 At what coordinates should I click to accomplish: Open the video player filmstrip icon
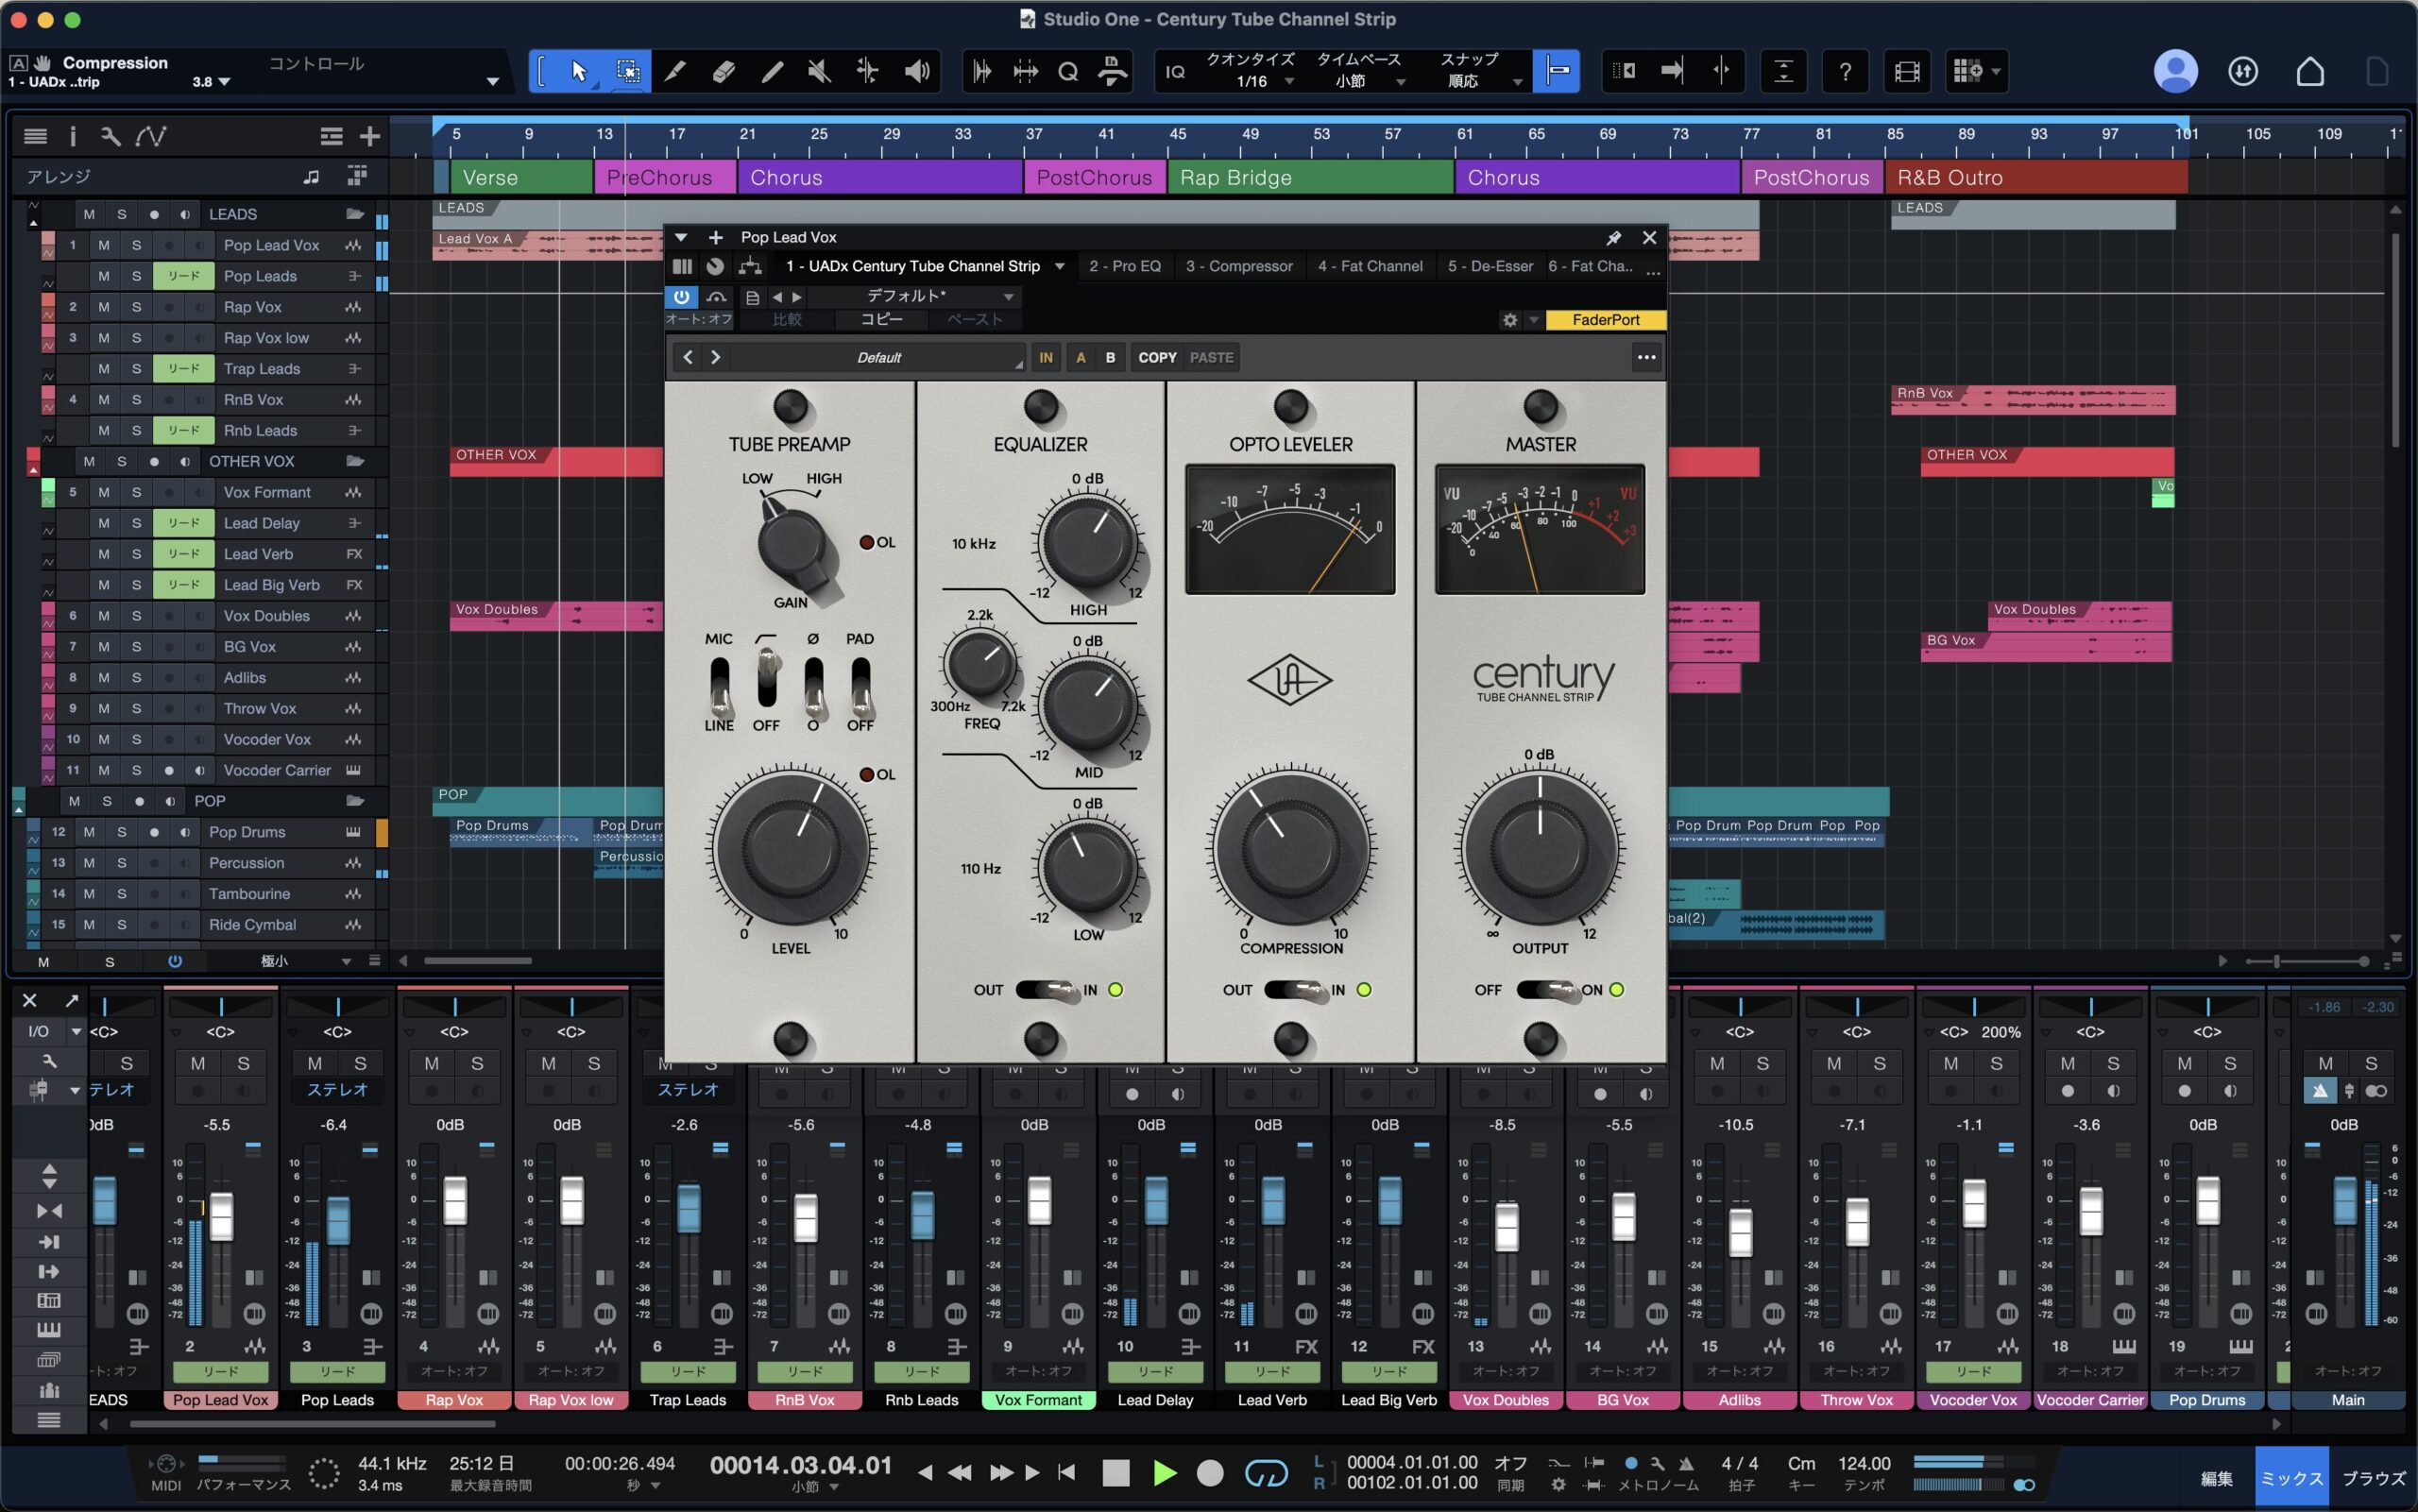tap(1907, 71)
